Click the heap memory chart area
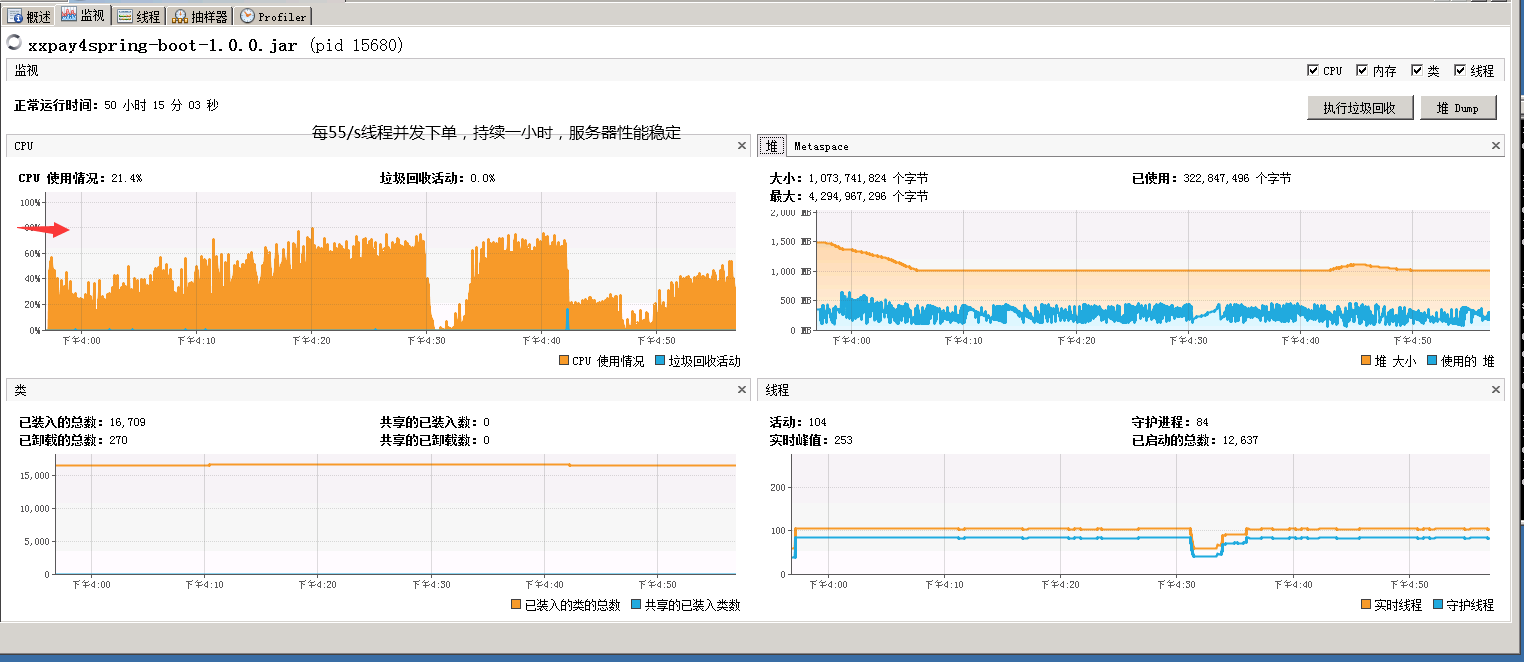1524x662 pixels. coord(1152,270)
